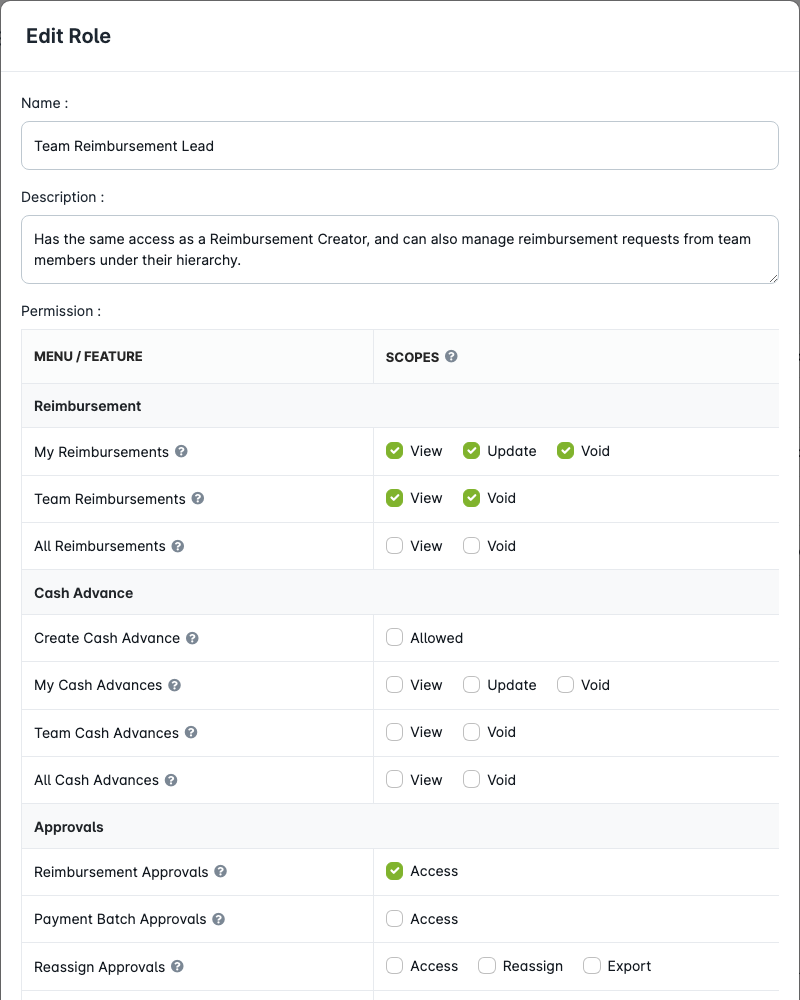The image size is (800, 1000).
Task: Click the 'Approvals' section heading
Action: coord(69,827)
